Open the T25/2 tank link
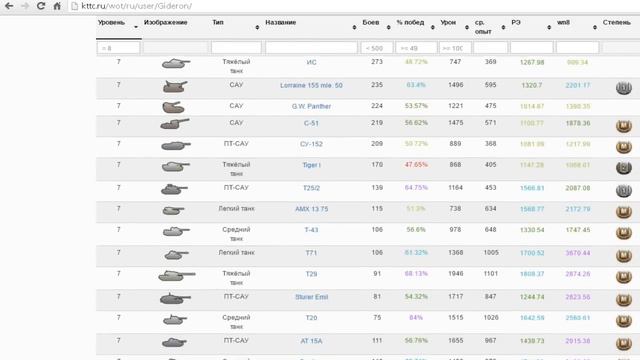 pos(311,188)
